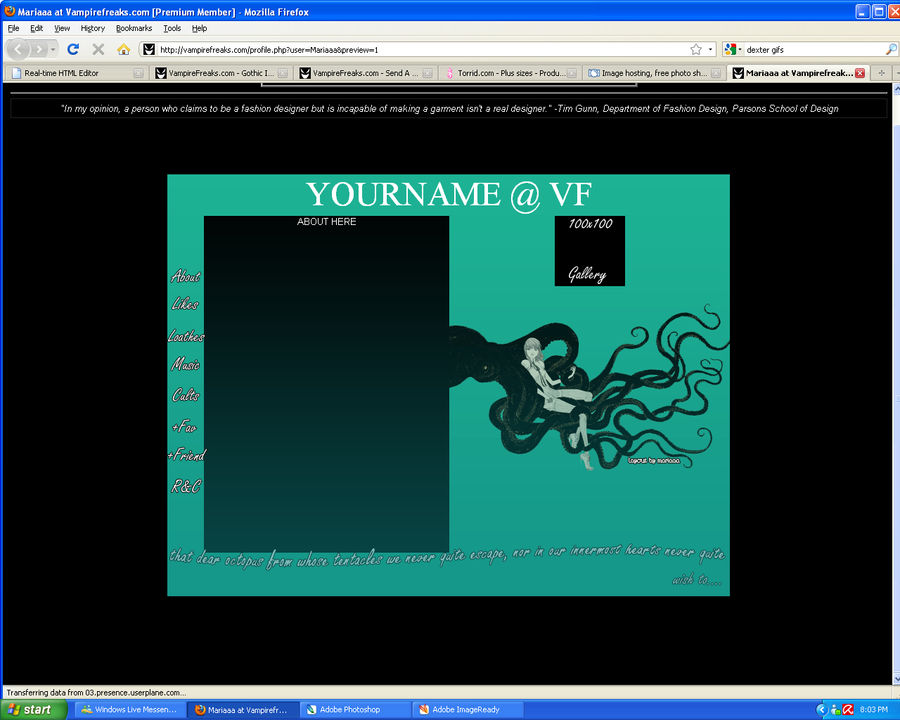Click the ABOUT HERE text
Image resolution: width=900 pixels, height=720 pixels.
327,222
